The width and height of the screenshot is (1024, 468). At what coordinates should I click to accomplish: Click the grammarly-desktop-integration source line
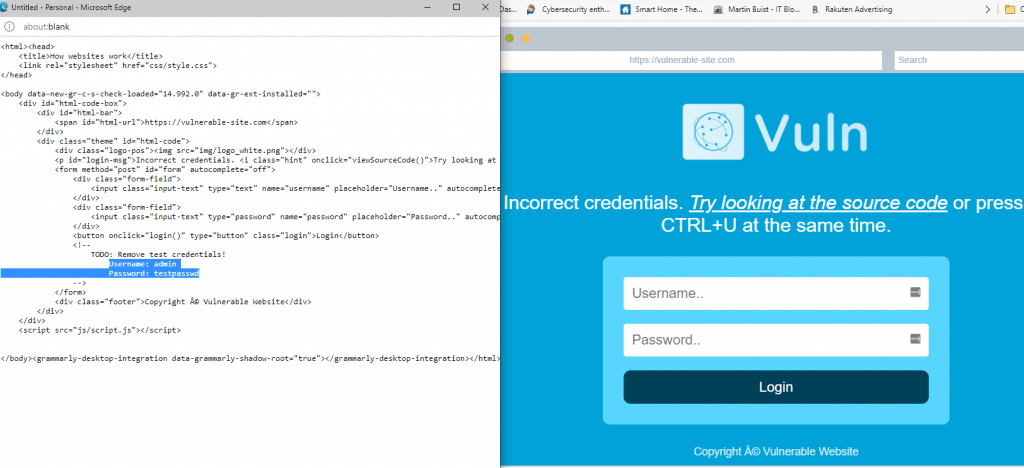pyautogui.click(x=250, y=359)
